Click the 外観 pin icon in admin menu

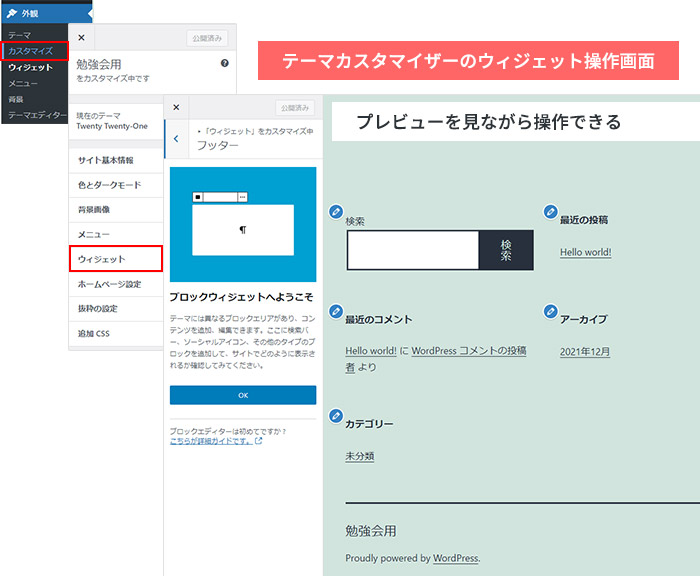[x=12, y=13]
